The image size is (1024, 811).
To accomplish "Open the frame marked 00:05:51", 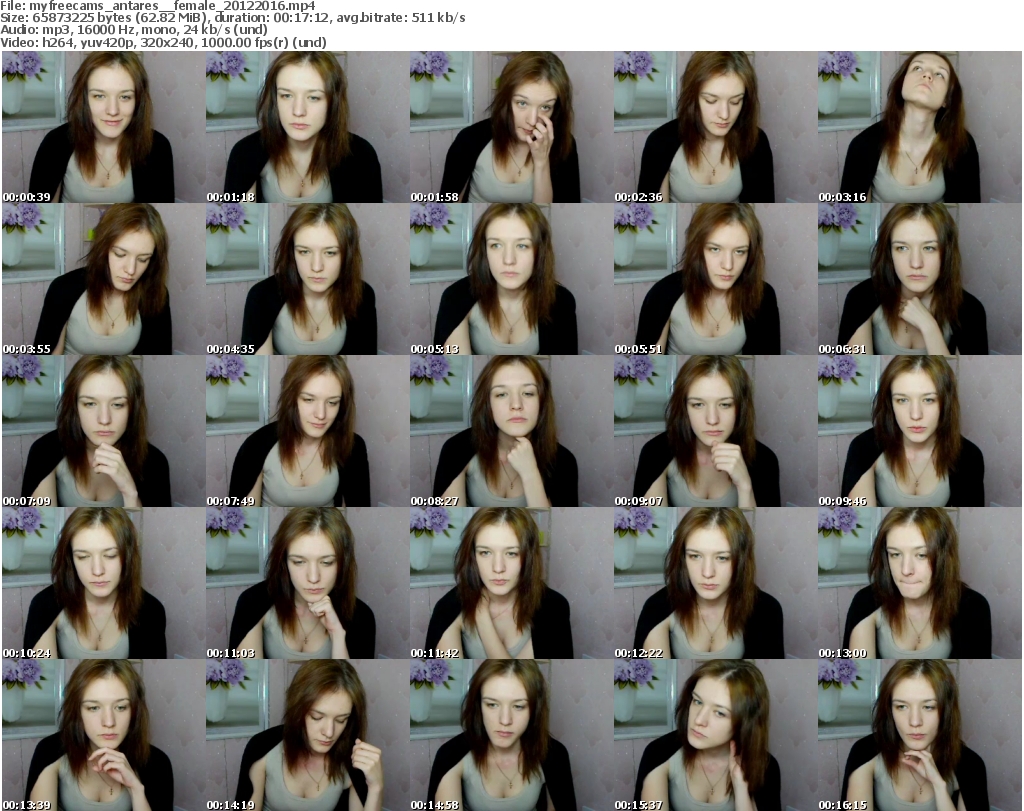I will point(715,279).
